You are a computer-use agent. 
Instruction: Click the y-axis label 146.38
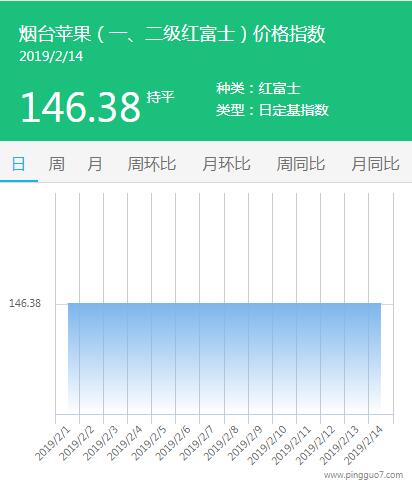[x=25, y=303]
